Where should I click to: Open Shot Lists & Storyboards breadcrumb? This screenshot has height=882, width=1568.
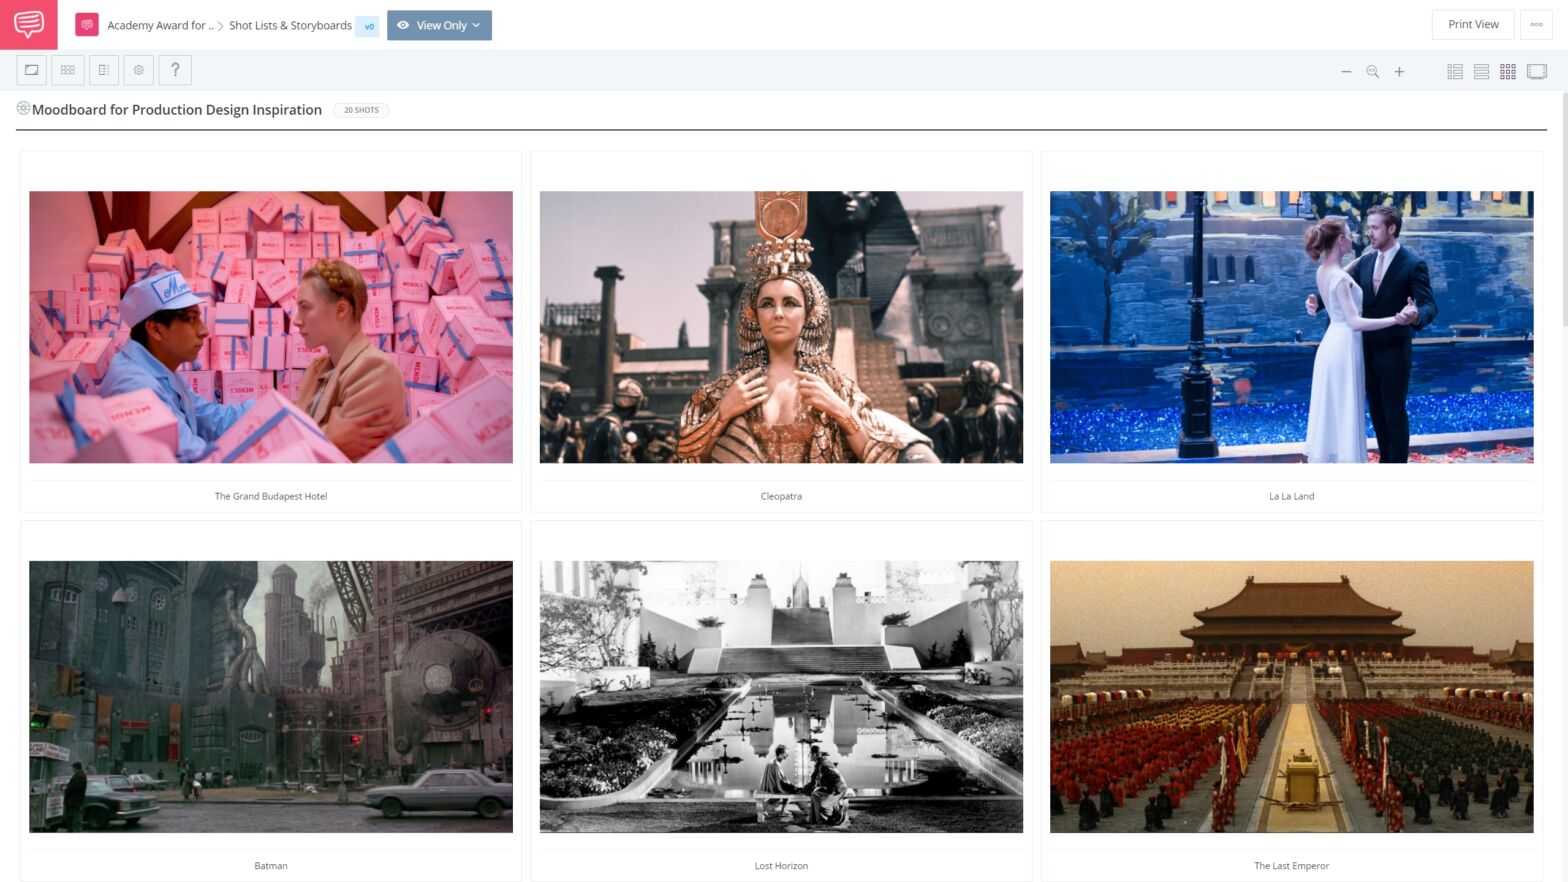click(x=290, y=25)
